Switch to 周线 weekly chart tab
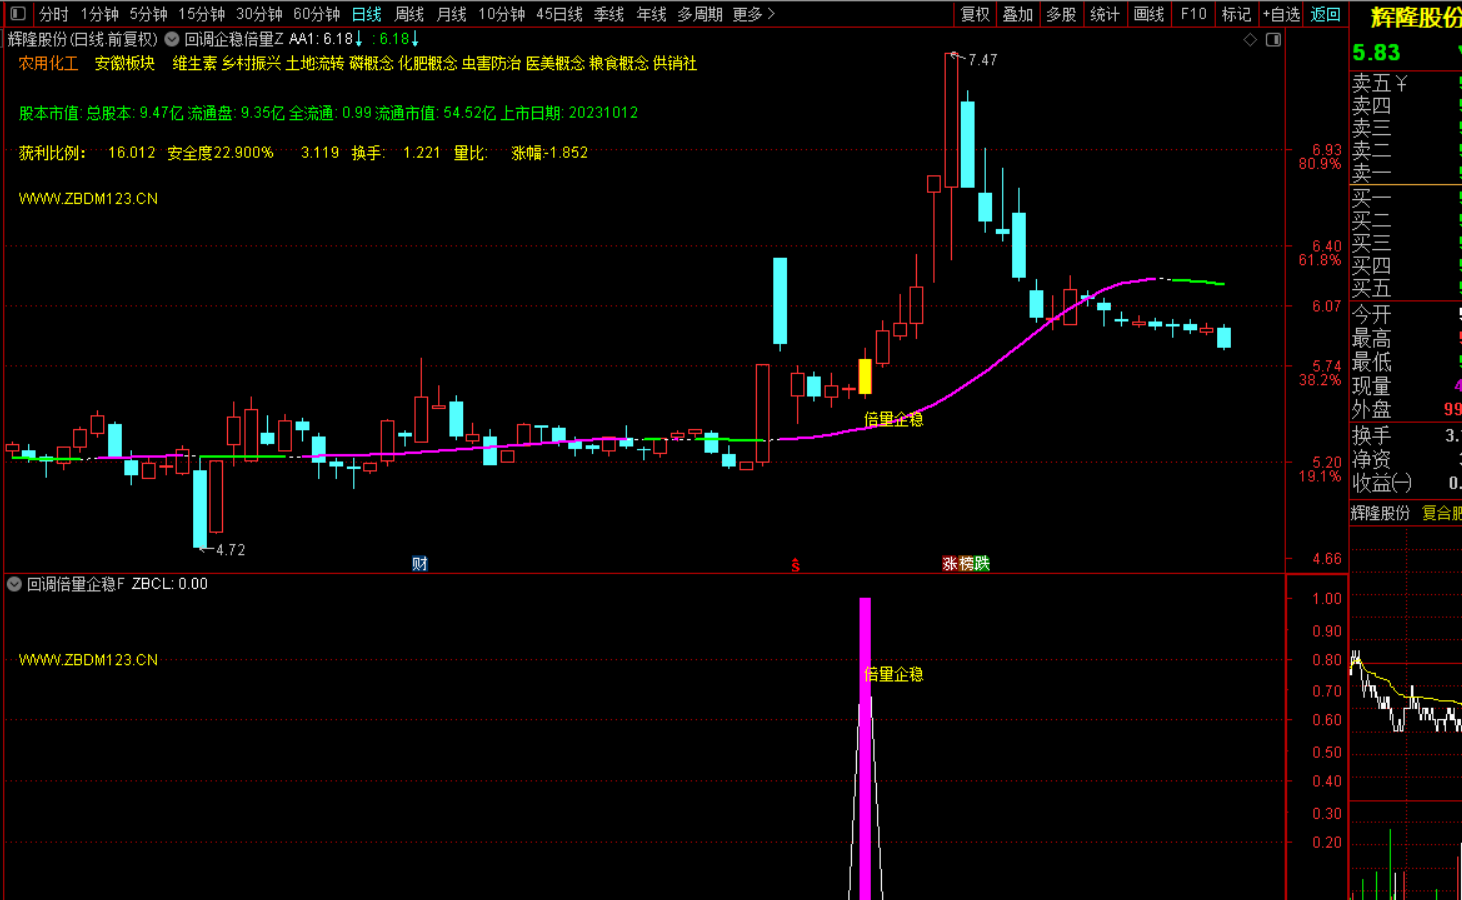This screenshot has height=900, width=1462. 409,14
